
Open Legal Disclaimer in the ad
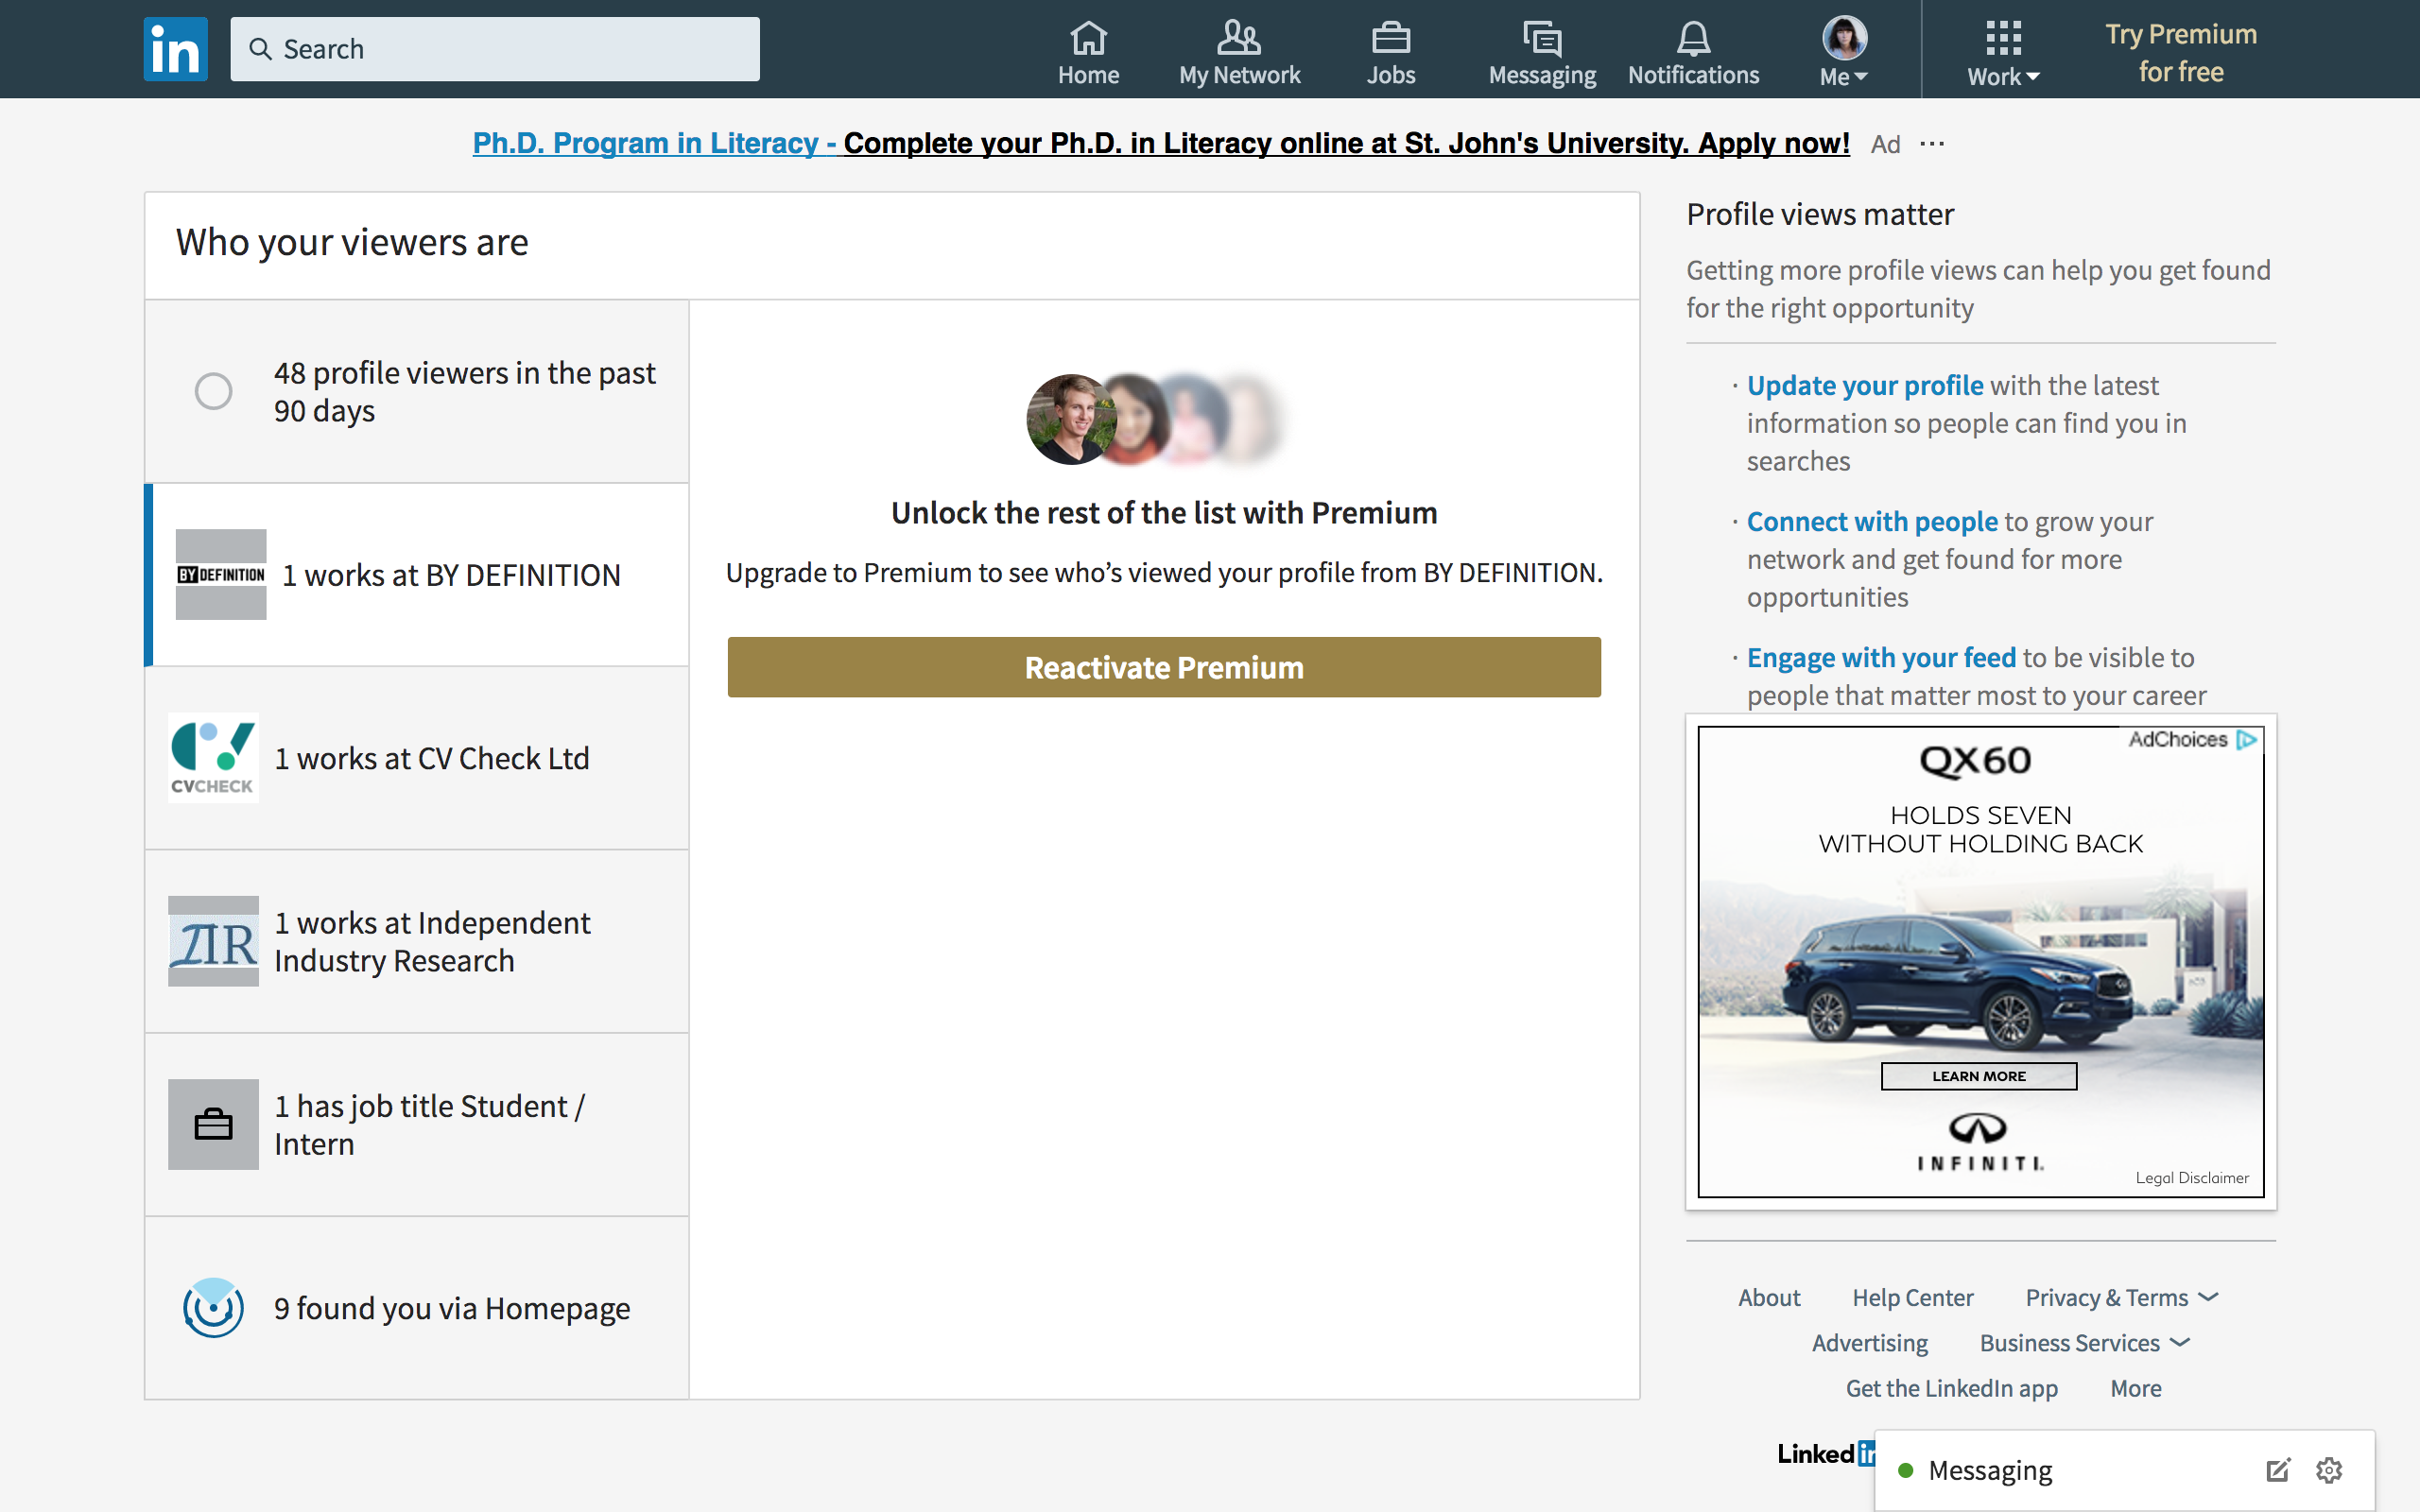point(2192,1178)
